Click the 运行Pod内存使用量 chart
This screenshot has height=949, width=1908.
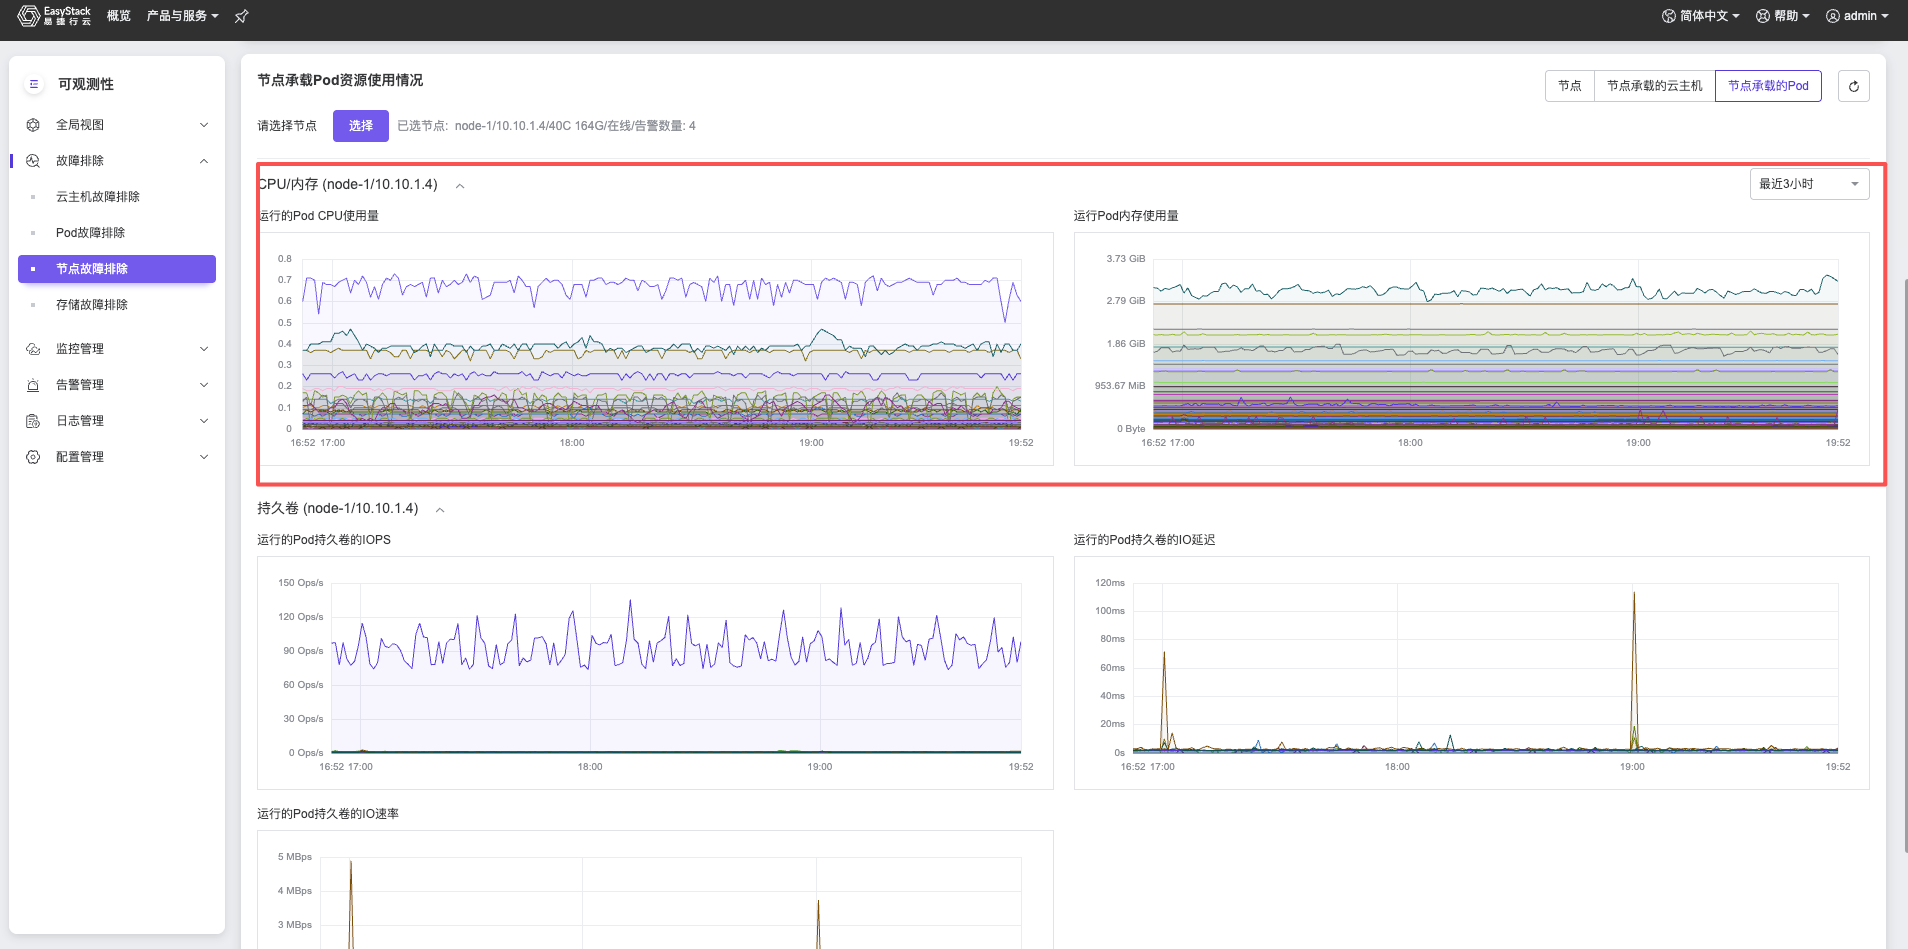(x=1472, y=349)
